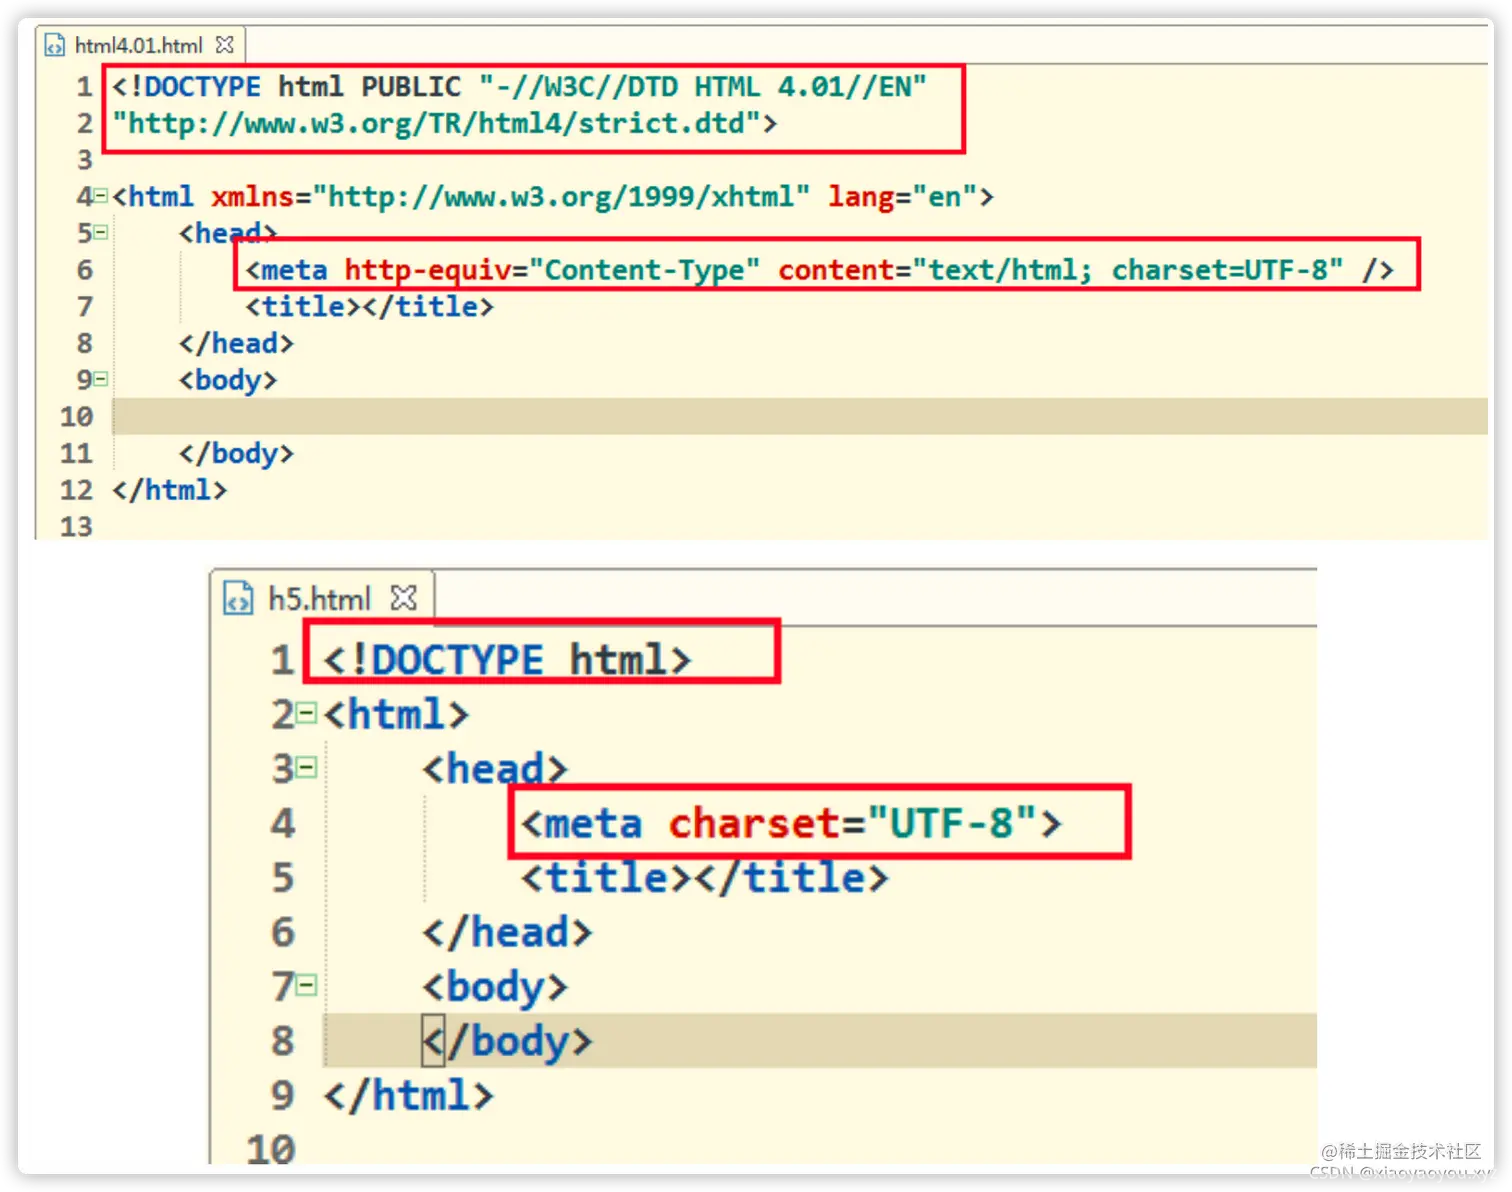The width and height of the screenshot is (1512, 1192).
Task: Click the strict.dtd URL line
Action: 445,123
